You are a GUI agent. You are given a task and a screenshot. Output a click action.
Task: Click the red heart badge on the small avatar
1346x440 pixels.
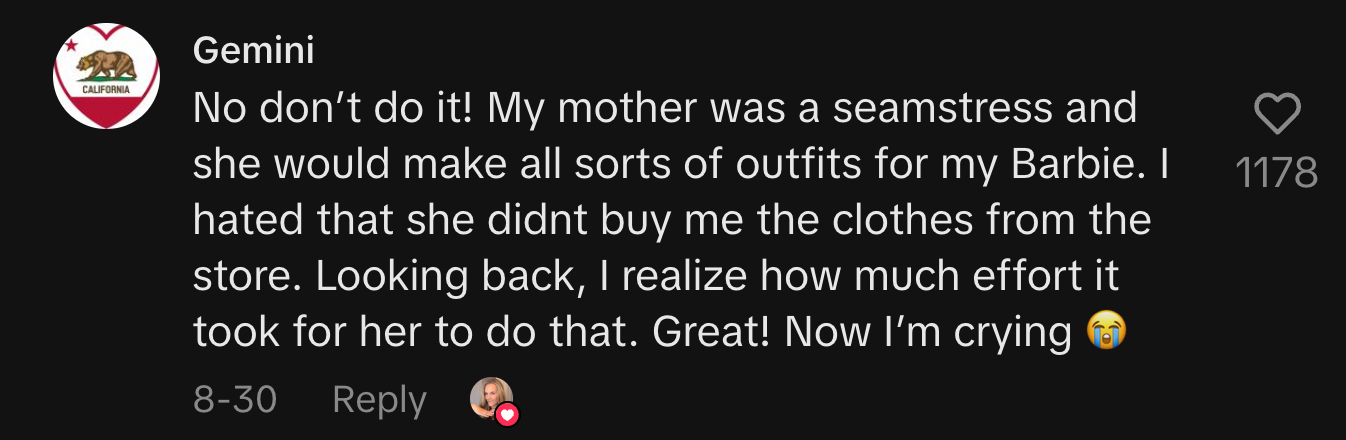point(507,414)
